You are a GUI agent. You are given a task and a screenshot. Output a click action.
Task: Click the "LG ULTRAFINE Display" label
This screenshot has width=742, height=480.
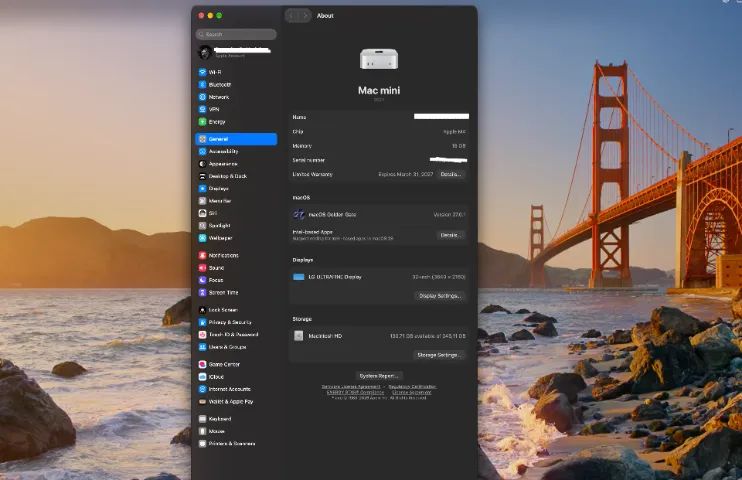coord(335,277)
